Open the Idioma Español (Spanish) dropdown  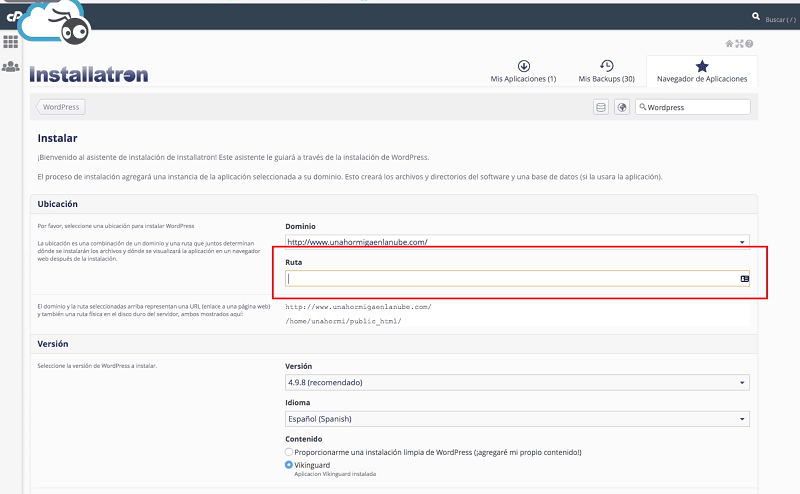coord(517,419)
